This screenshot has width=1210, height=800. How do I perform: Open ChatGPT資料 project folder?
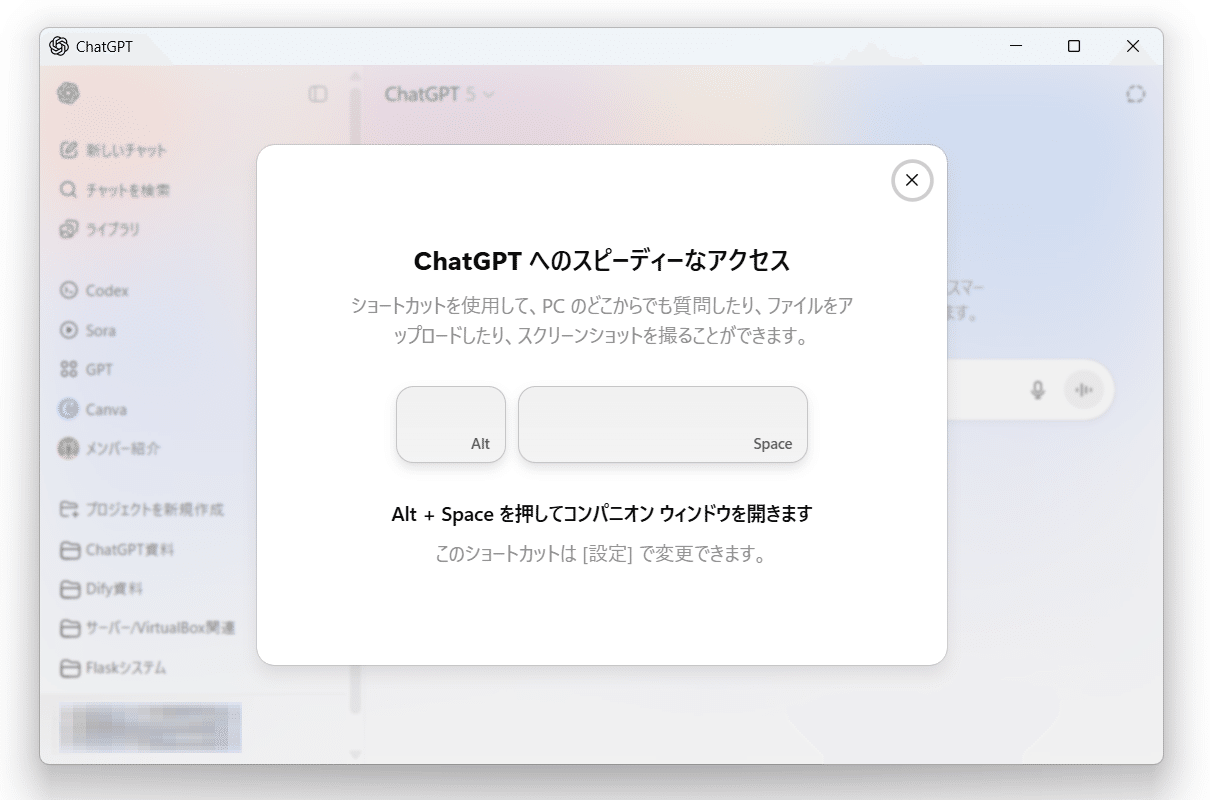(117, 550)
